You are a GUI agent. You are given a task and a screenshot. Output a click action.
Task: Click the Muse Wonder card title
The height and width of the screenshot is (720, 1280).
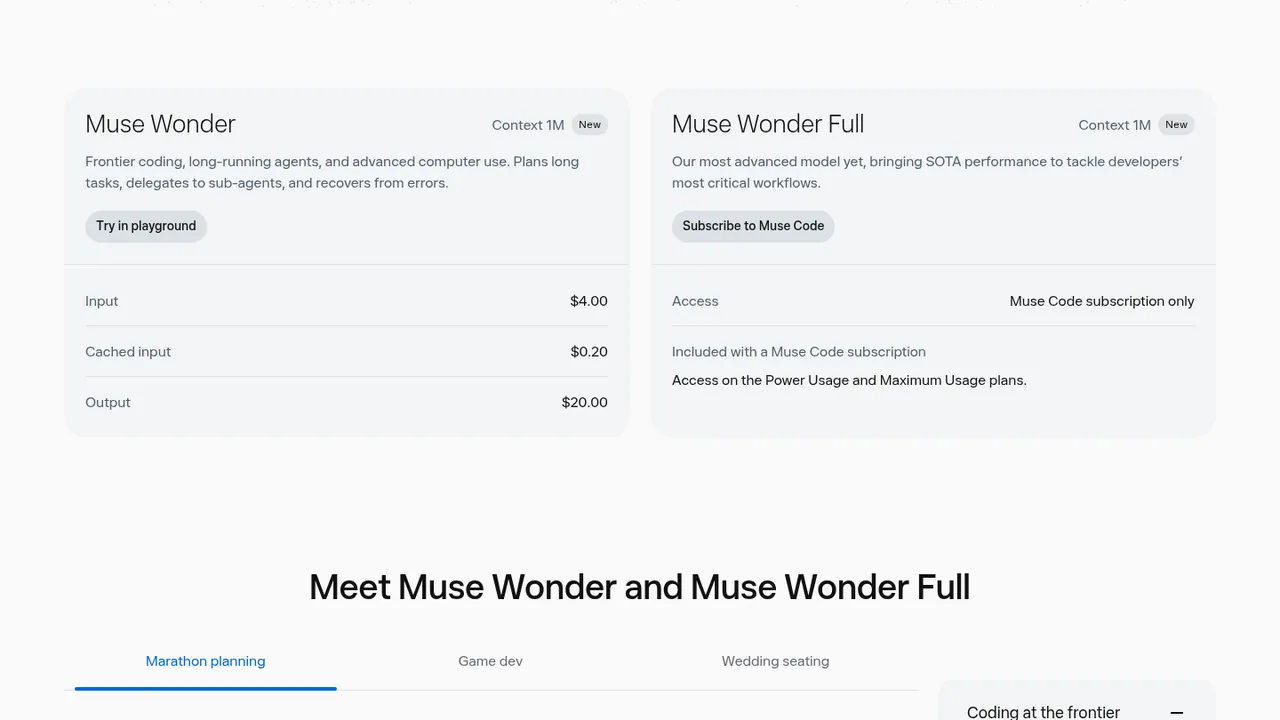[160, 124]
